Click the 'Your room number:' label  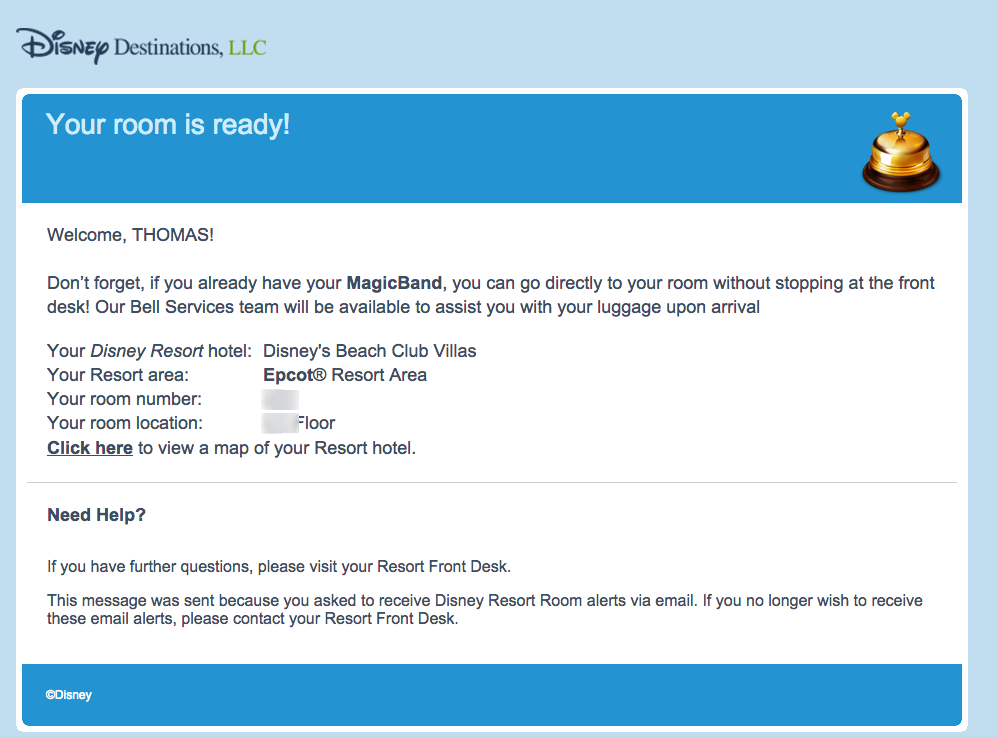(x=125, y=399)
